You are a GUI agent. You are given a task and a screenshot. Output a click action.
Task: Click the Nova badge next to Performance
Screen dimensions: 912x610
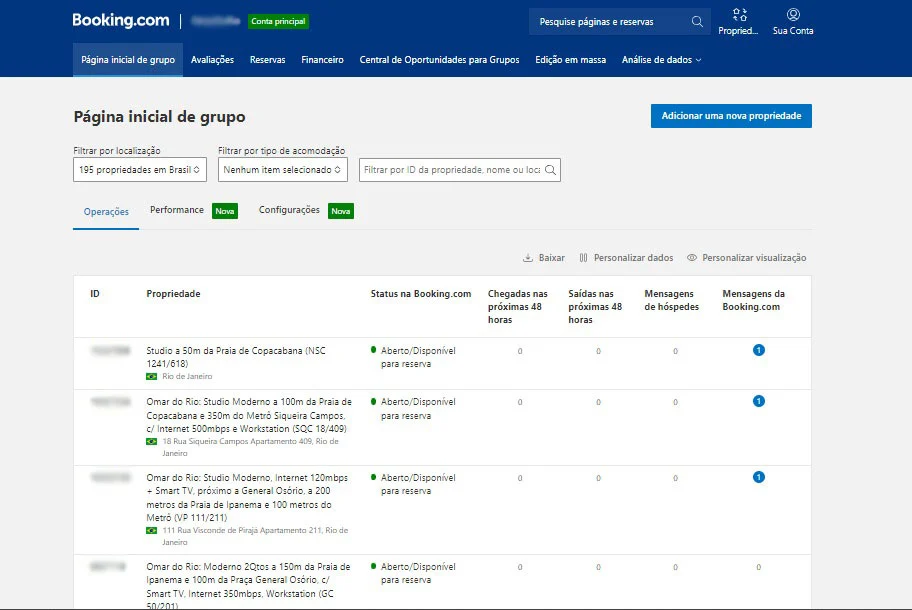pyautogui.click(x=225, y=211)
